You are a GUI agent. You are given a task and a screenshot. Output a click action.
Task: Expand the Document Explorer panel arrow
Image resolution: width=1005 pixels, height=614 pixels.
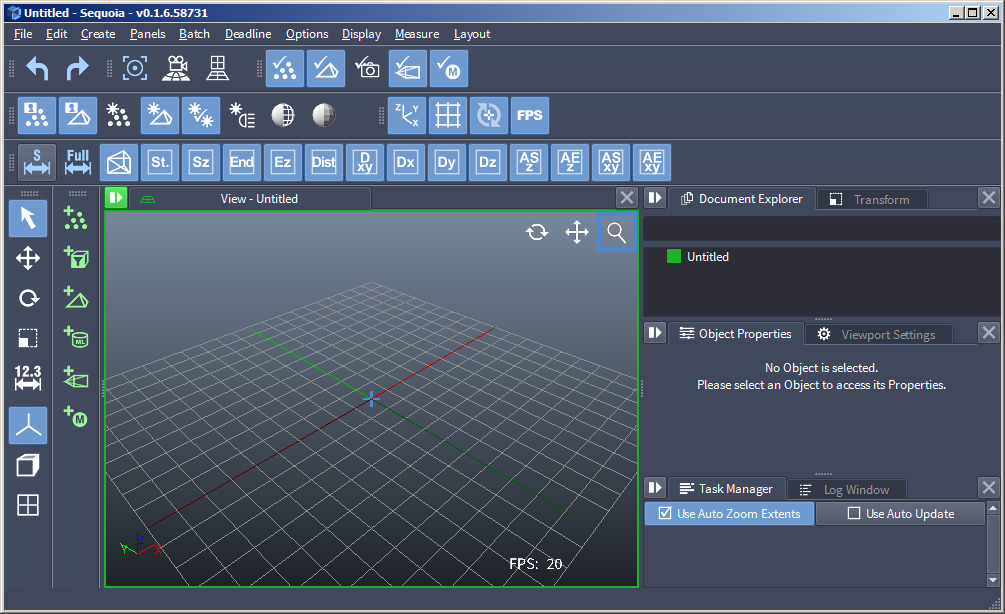654,197
